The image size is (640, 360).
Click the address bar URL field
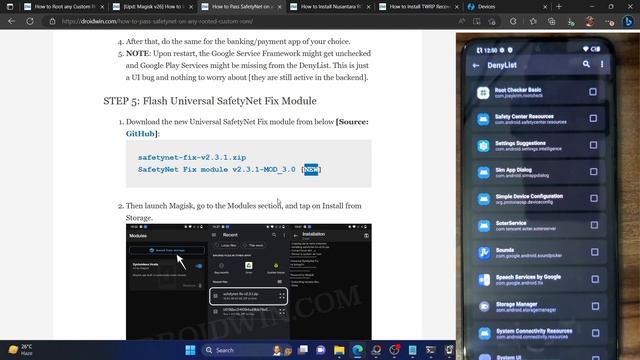click(x=253, y=21)
